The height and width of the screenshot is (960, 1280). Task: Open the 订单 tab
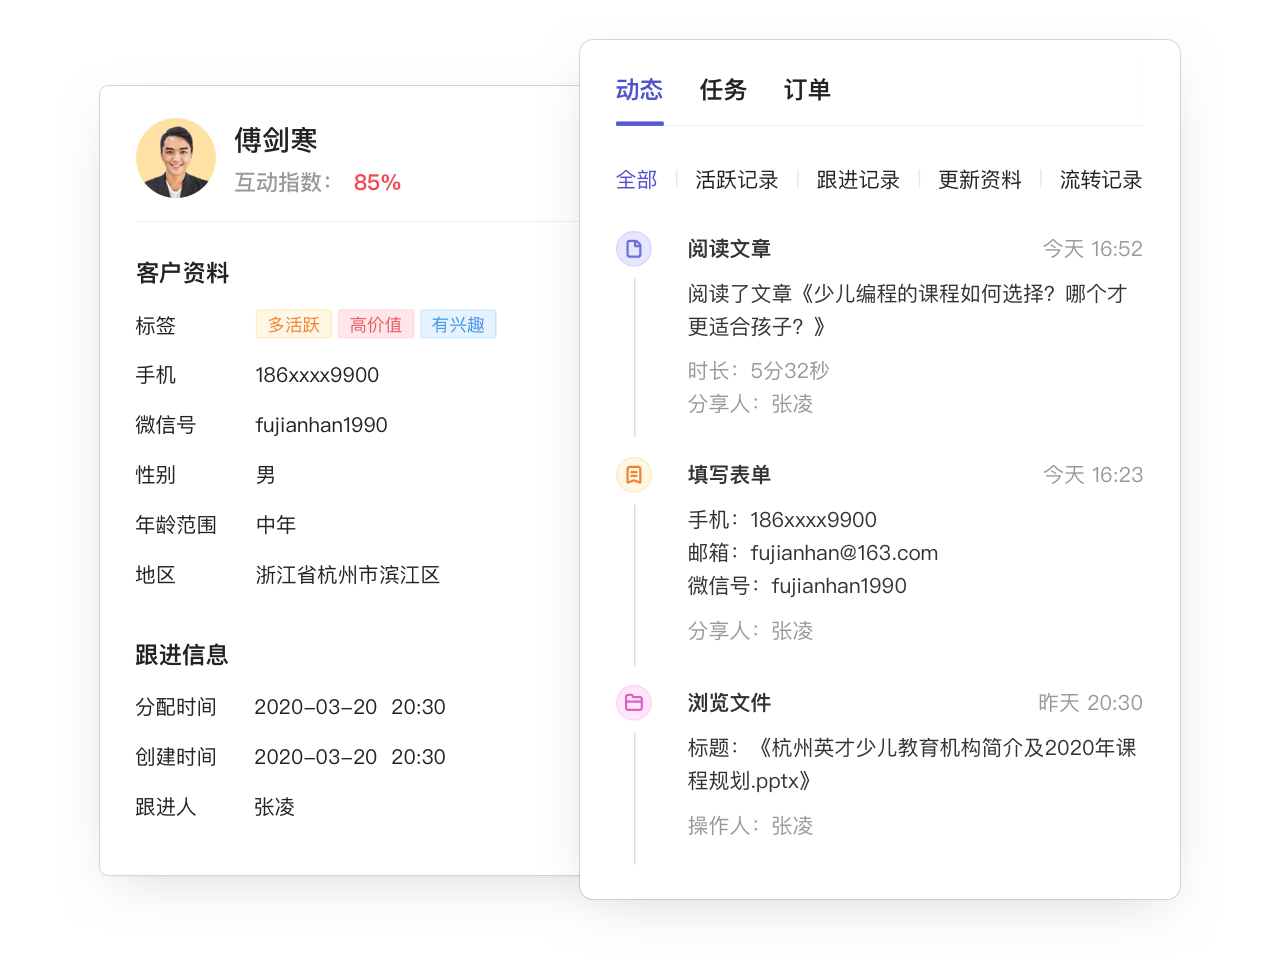click(807, 90)
